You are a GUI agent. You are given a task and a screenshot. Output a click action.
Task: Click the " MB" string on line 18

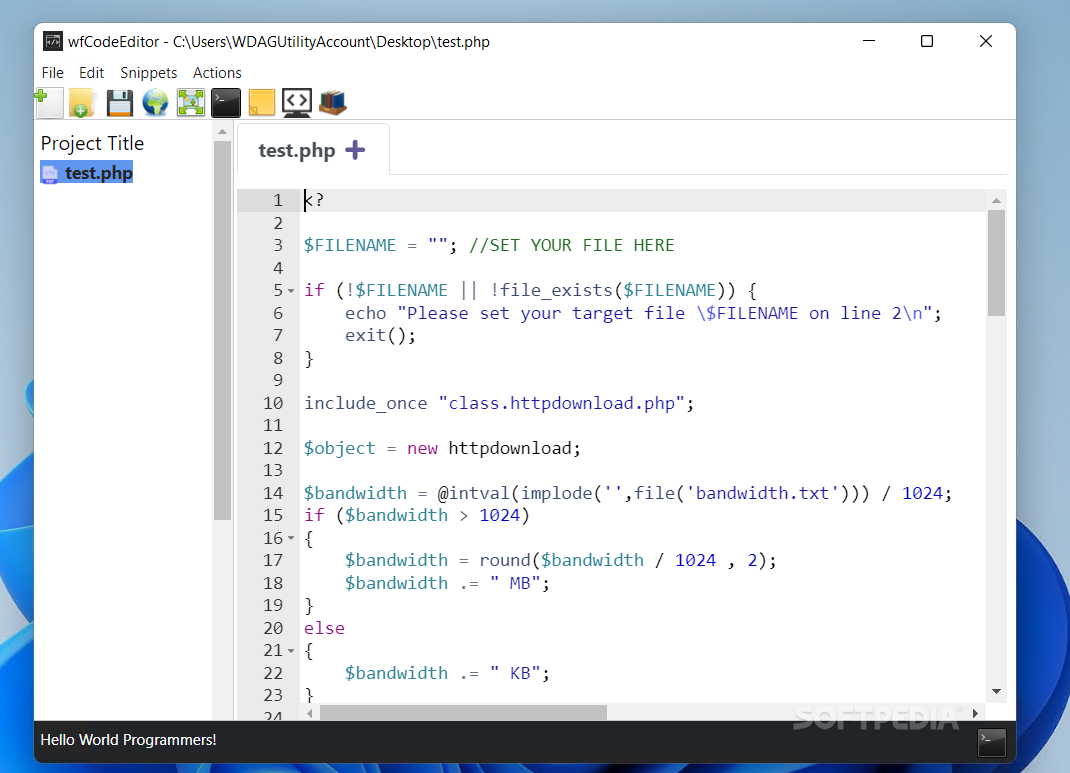pos(515,583)
